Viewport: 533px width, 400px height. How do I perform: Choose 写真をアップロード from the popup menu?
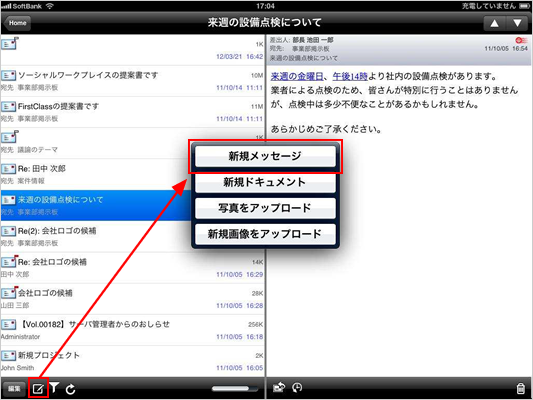point(265,208)
